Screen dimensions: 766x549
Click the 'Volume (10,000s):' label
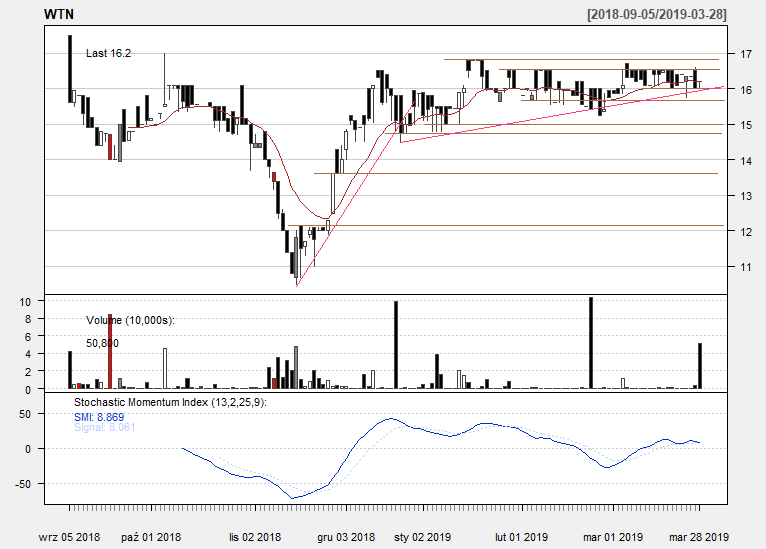click(130, 320)
